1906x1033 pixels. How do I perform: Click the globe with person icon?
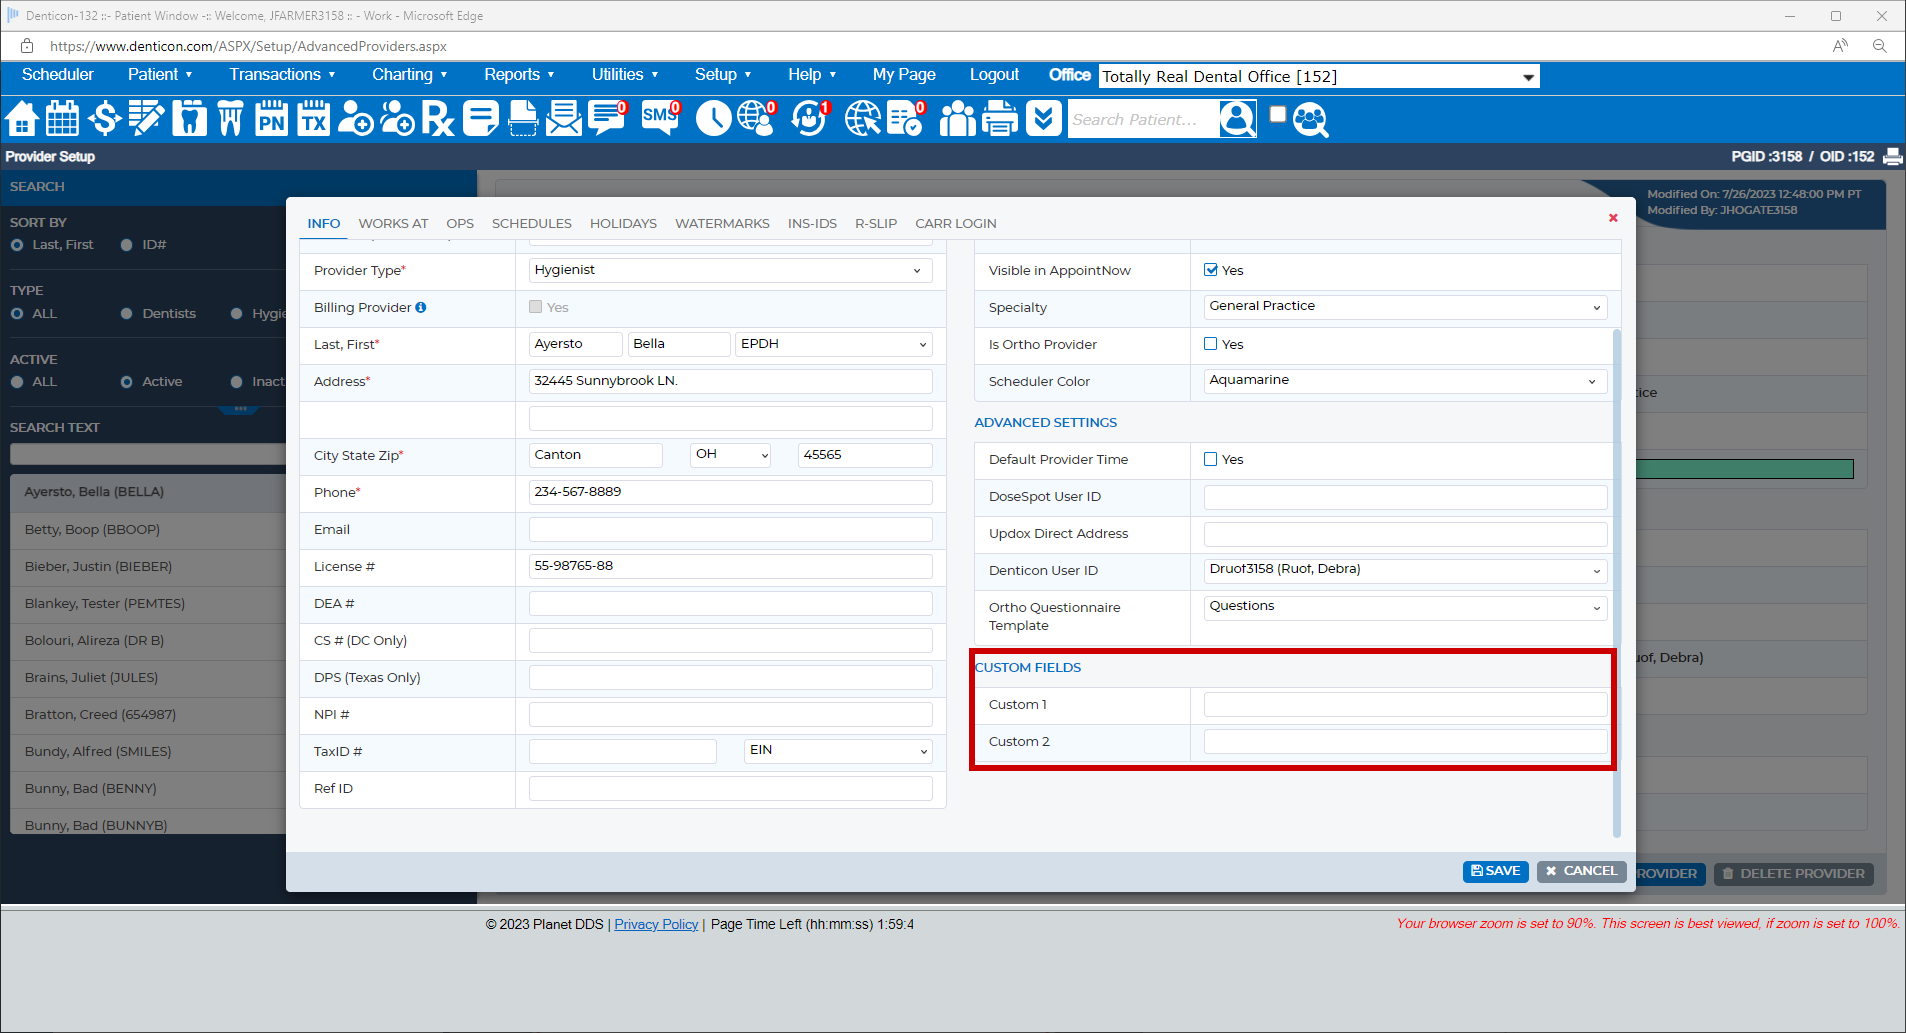point(756,119)
